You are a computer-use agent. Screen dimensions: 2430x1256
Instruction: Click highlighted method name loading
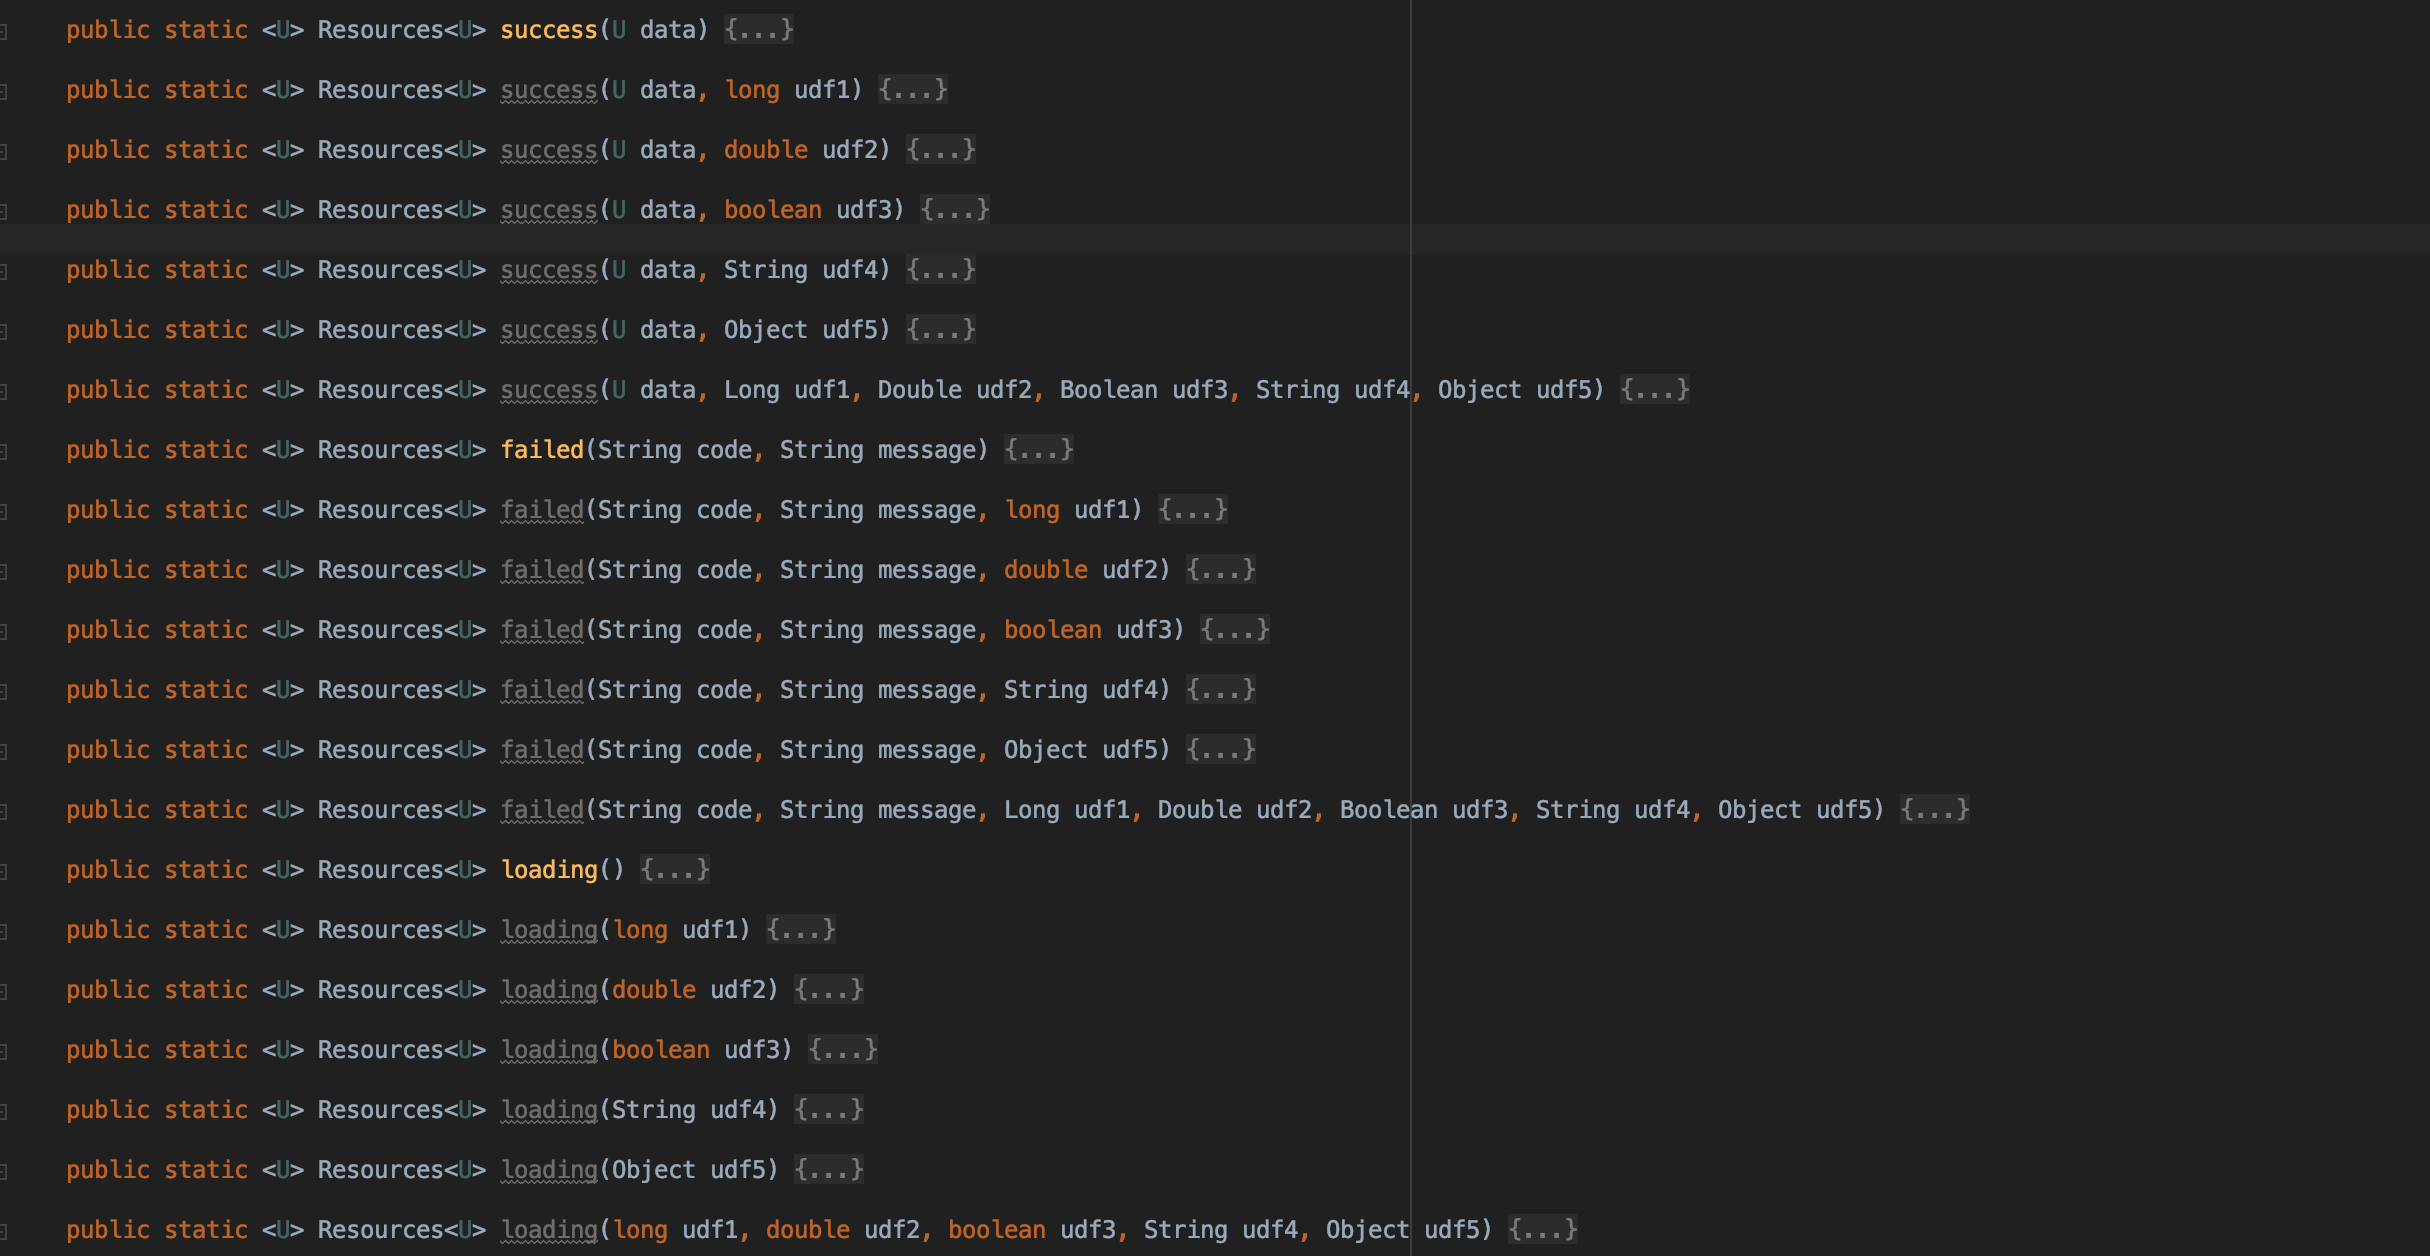pos(549,870)
